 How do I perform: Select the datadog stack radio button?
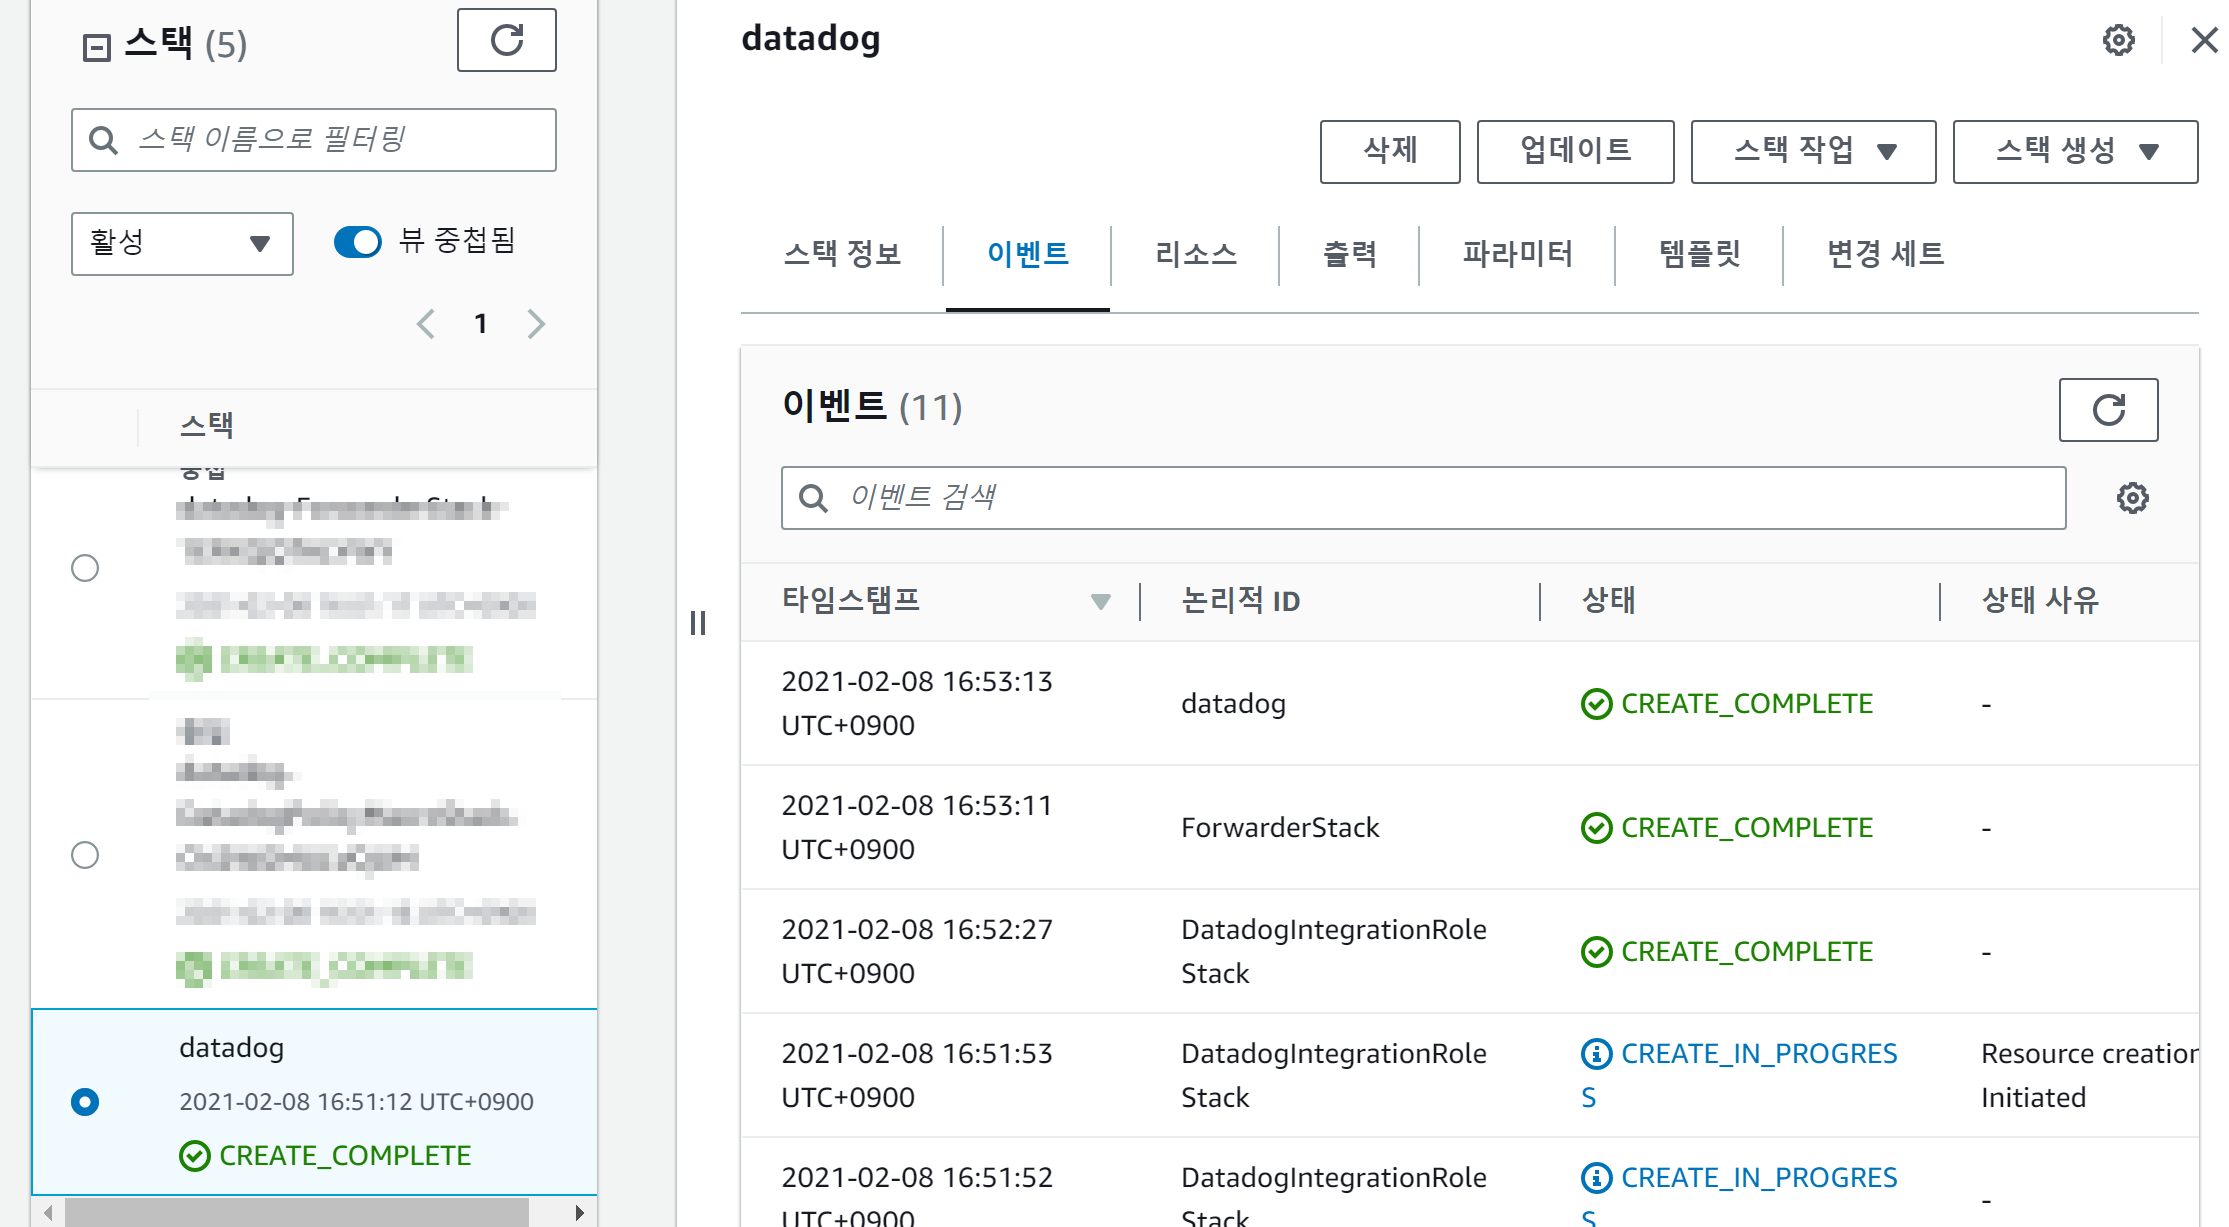point(85,1102)
